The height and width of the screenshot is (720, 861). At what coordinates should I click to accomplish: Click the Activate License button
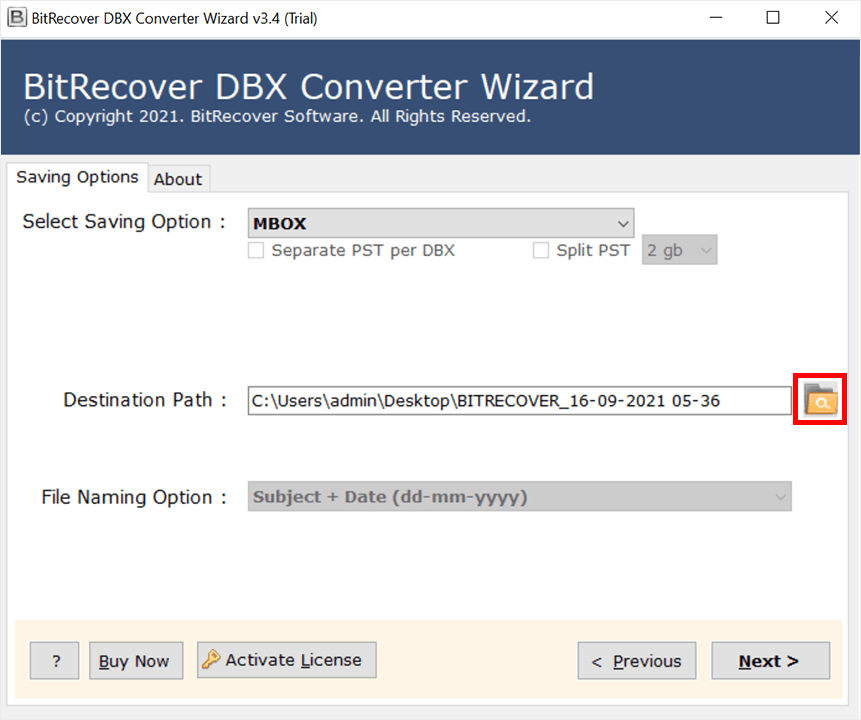[286, 660]
